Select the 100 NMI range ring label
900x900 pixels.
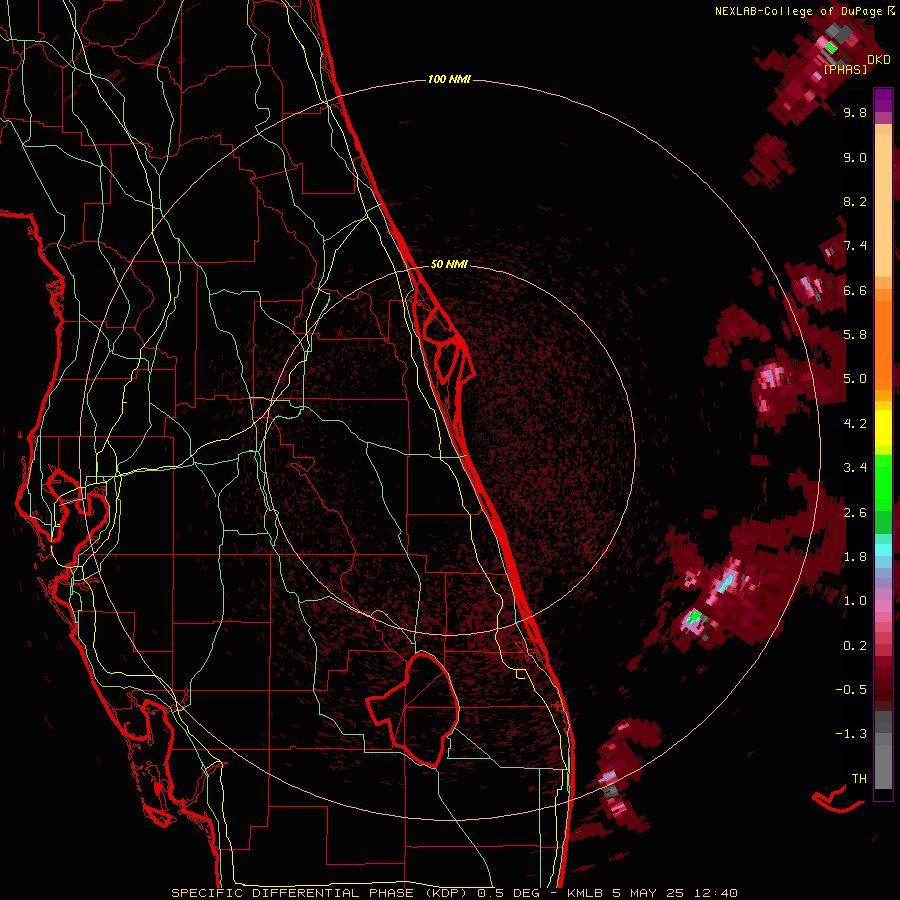click(449, 79)
